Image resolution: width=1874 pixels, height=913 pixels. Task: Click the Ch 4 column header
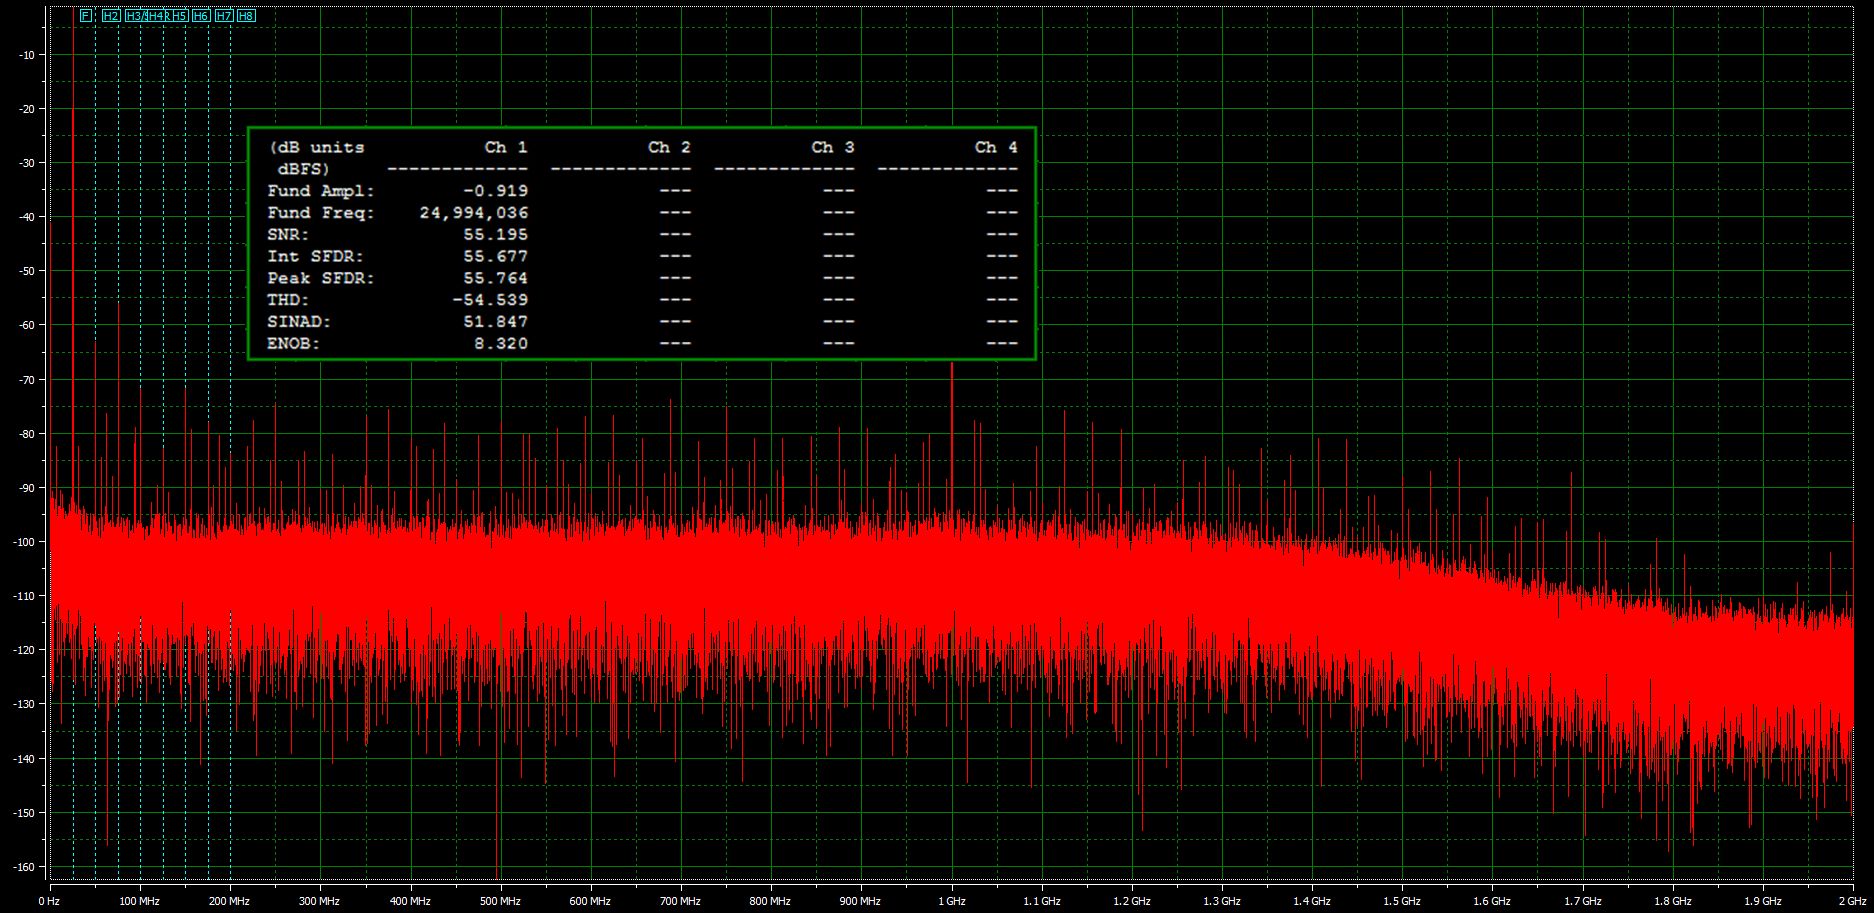tap(996, 147)
